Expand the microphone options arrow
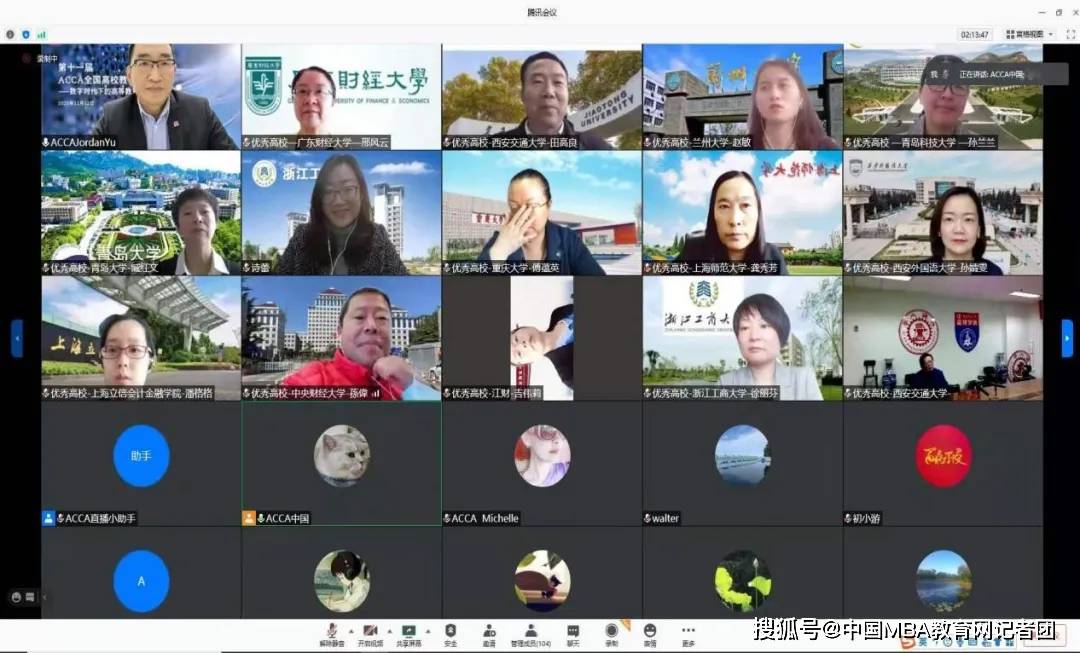This screenshot has width=1080, height=653. tap(351, 631)
